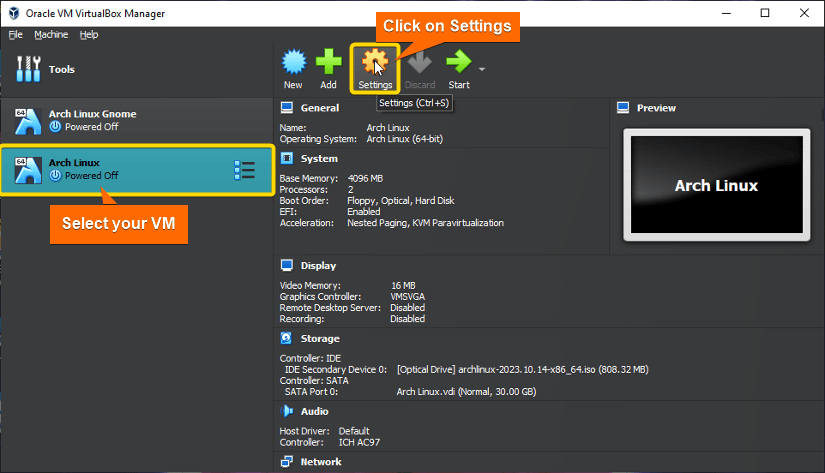The width and height of the screenshot is (825, 473).
Task: Open the Start button dropdown arrow
Action: (x=481, y=69)
